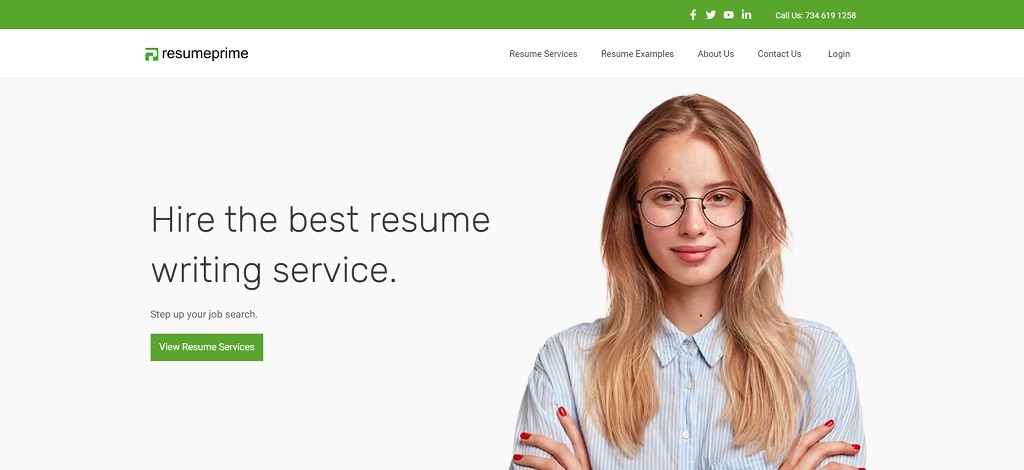Open the Twitter bird icon
The height and width of the screenshot is (470, 1024).
(711, 15)
